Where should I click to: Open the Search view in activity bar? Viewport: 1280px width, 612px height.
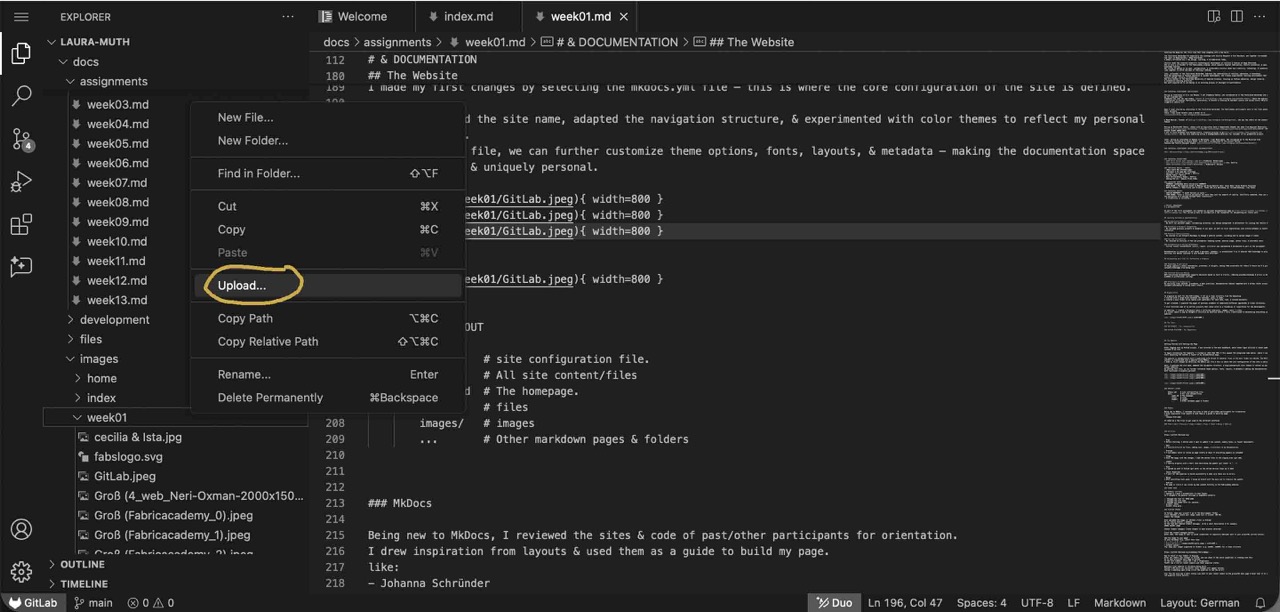pos(21,97)
